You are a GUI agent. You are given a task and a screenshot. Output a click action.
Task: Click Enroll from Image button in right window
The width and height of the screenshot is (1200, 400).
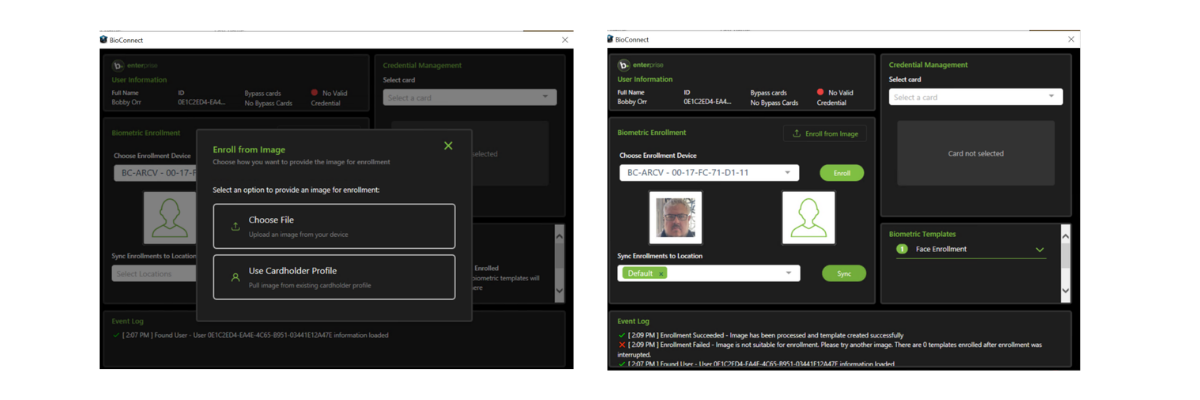(825, 133)
